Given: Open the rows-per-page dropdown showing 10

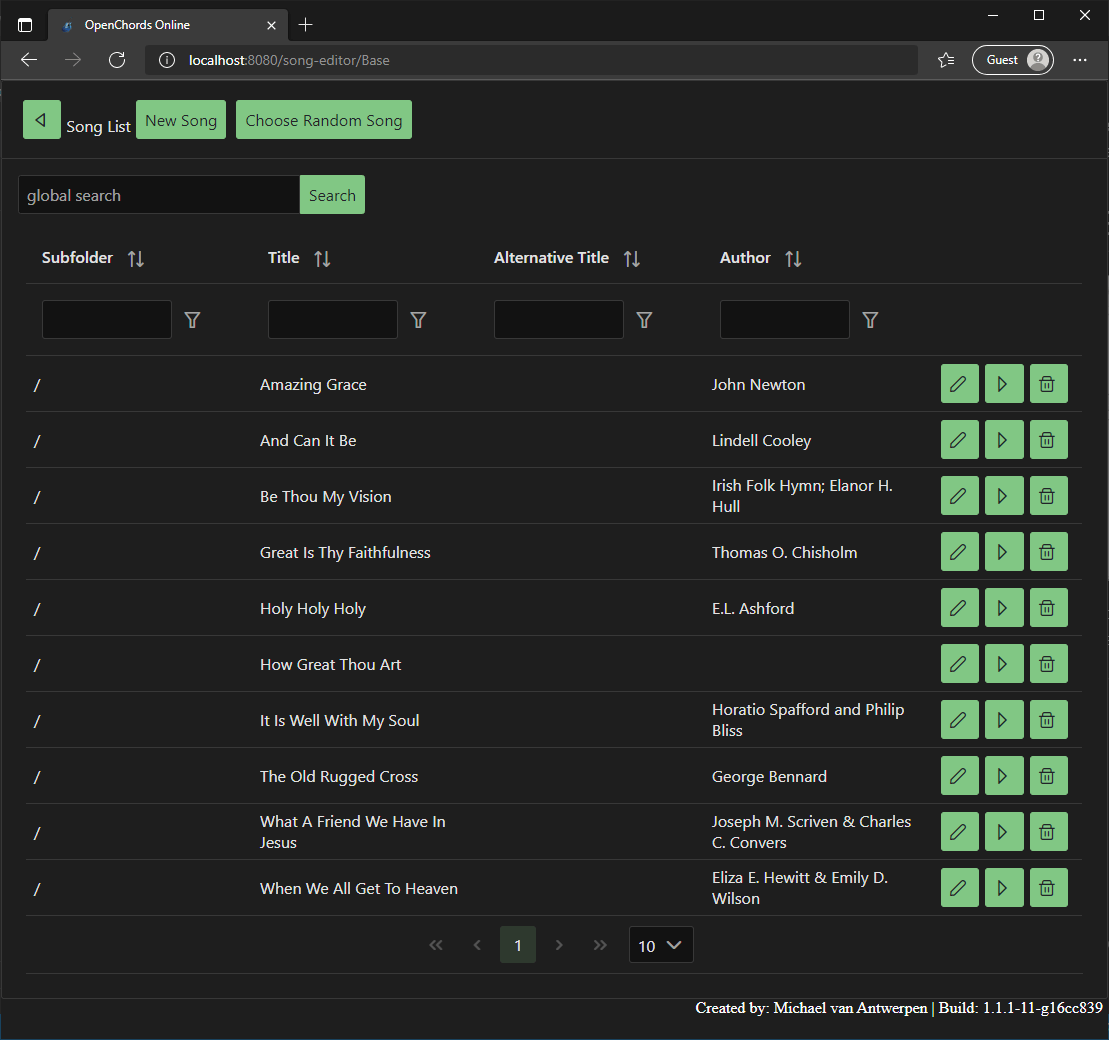Looking at the screenshot, I should pyautogui.click(x=660, y=944).
